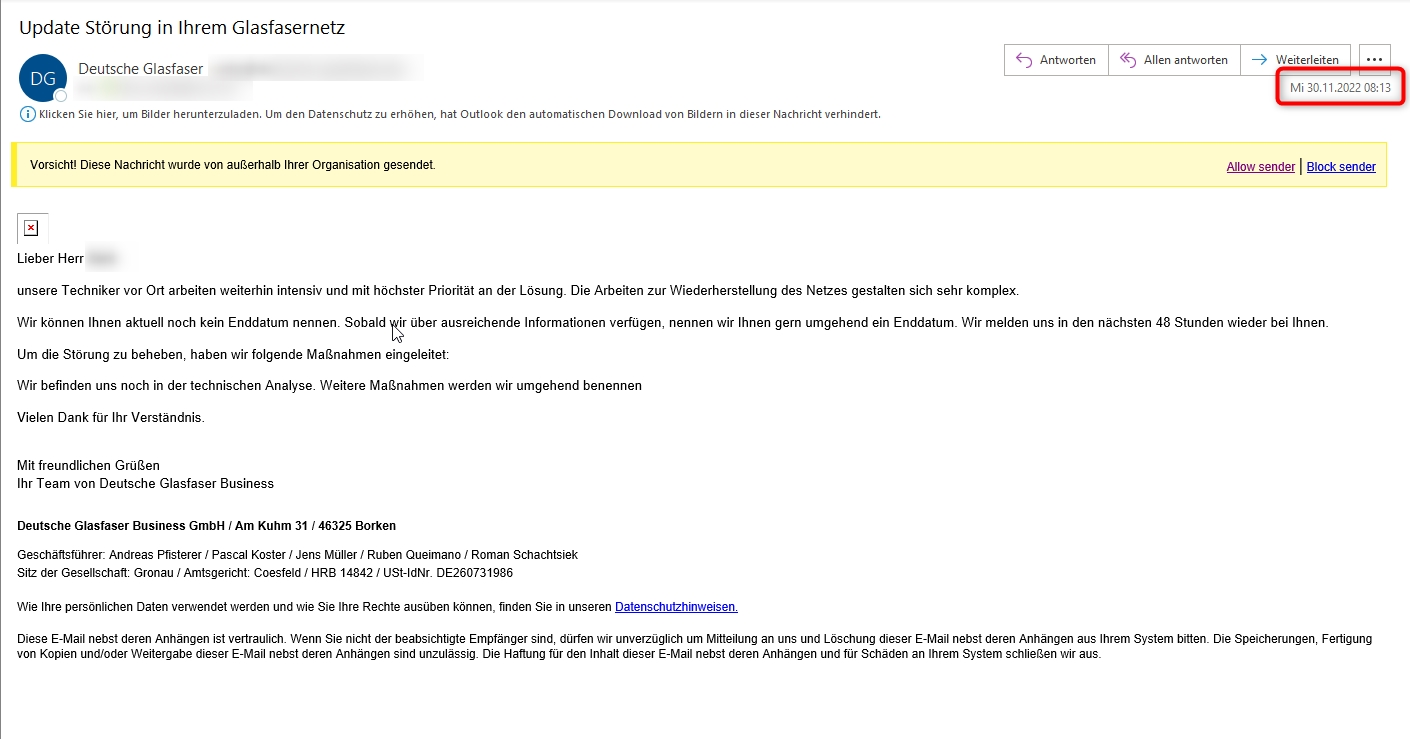Click the blue info icon for blocked images
This screenshot has width=1410, height=739.
pyautogui.click(x=27, y=114)
